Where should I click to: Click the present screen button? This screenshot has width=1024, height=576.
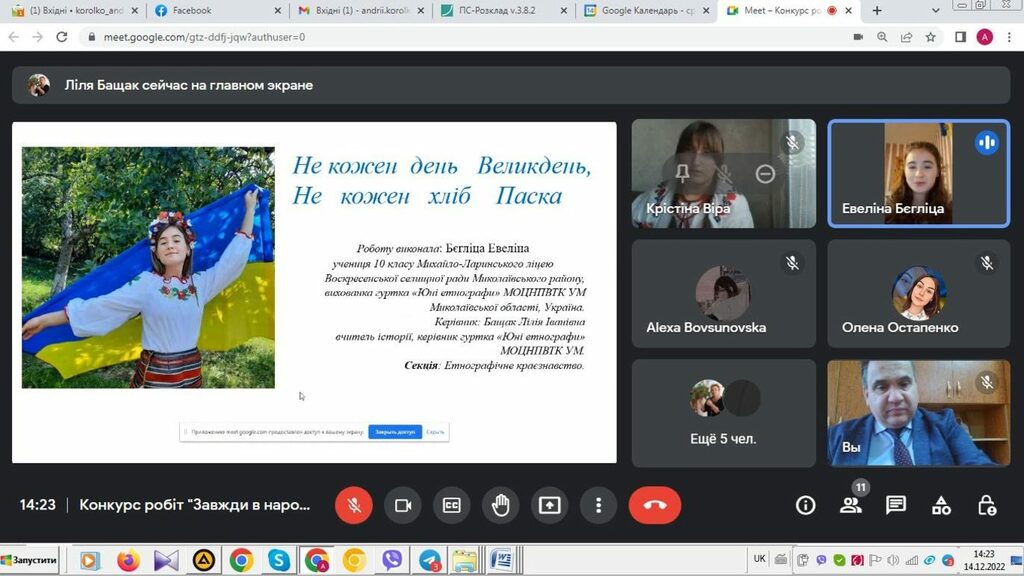click(x=550, y=505)
